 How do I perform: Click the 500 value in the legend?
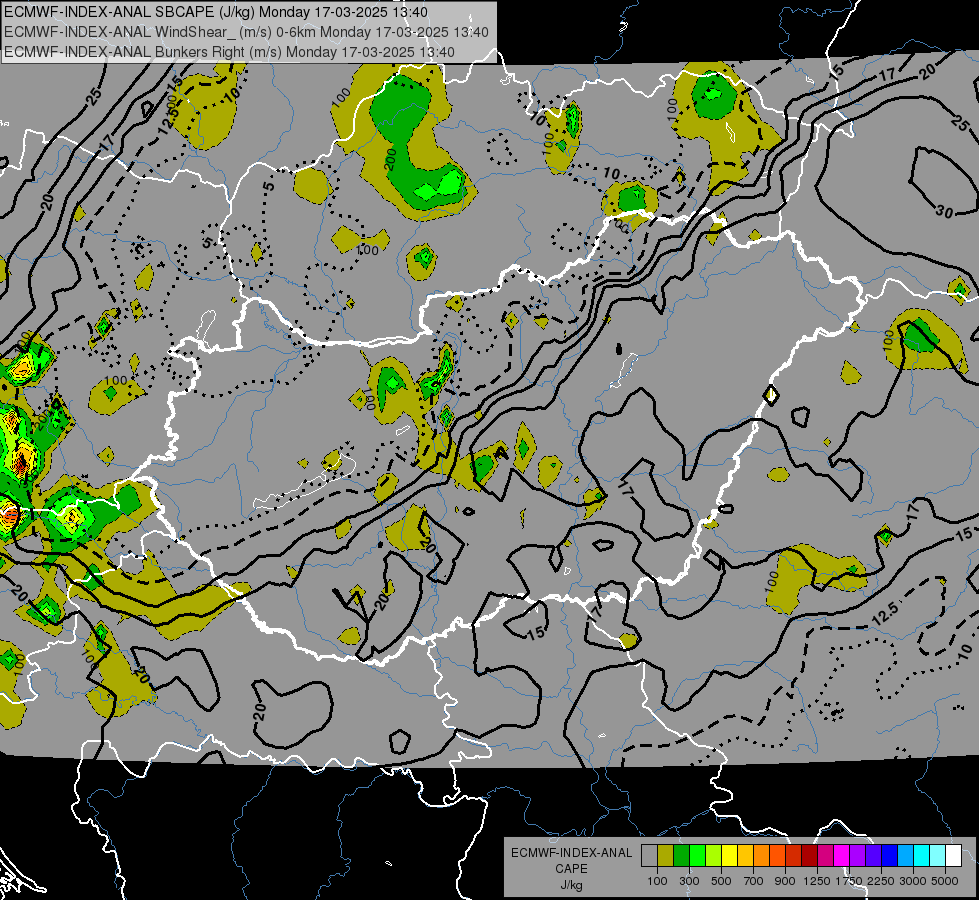click(721, 881)
